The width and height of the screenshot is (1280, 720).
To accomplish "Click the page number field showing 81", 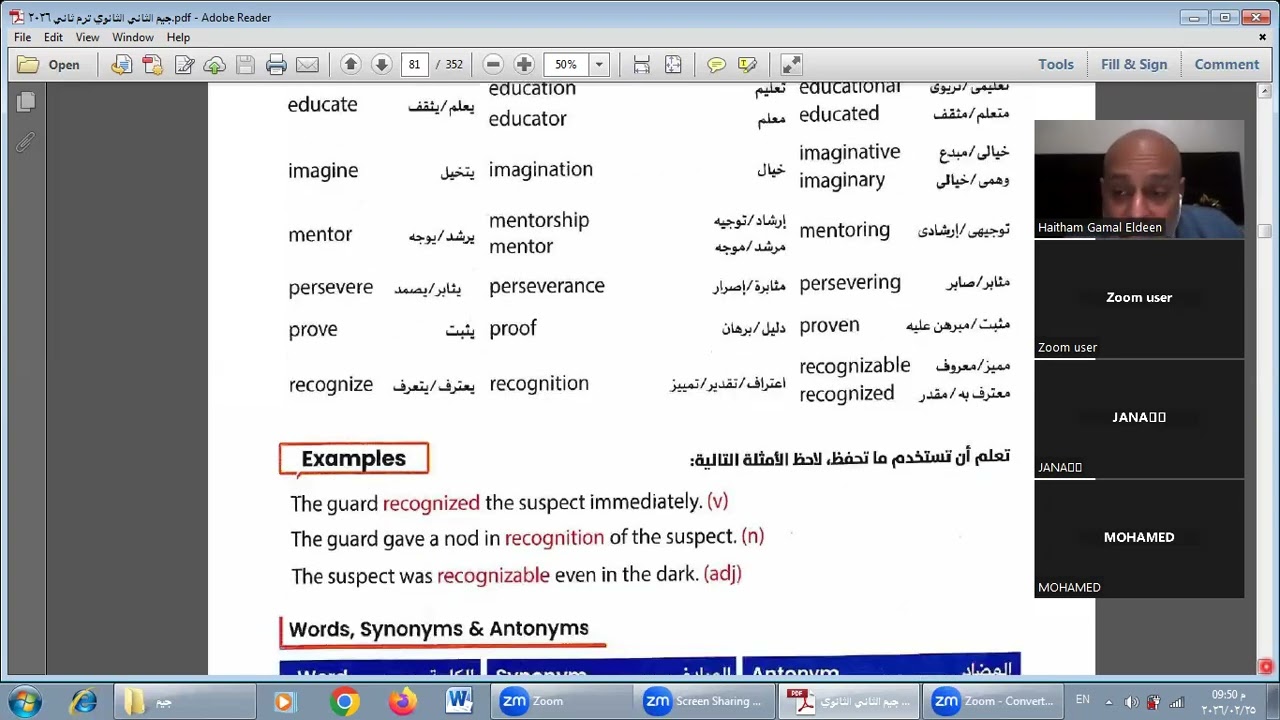I will click(x=414, y=65).
